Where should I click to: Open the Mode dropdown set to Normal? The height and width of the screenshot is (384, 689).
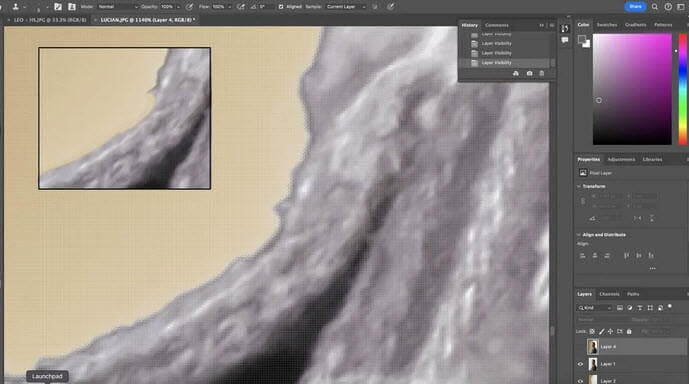(x=117, y=7)
